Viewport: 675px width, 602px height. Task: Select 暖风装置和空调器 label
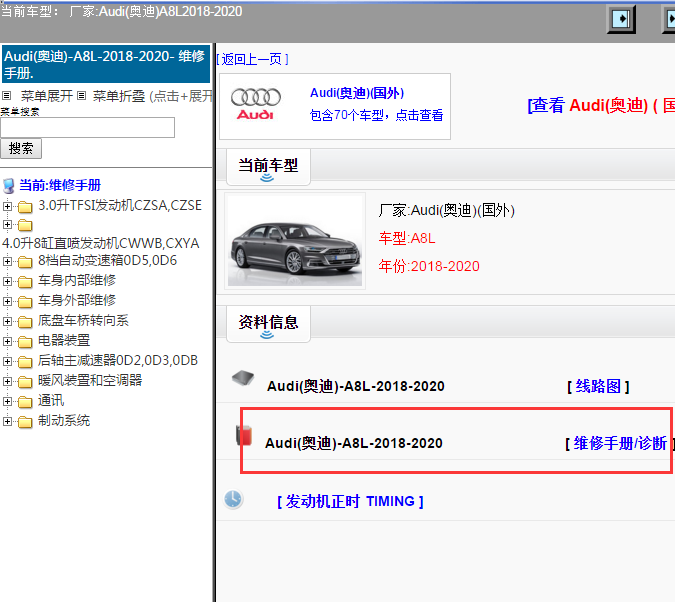coord(90,380)
